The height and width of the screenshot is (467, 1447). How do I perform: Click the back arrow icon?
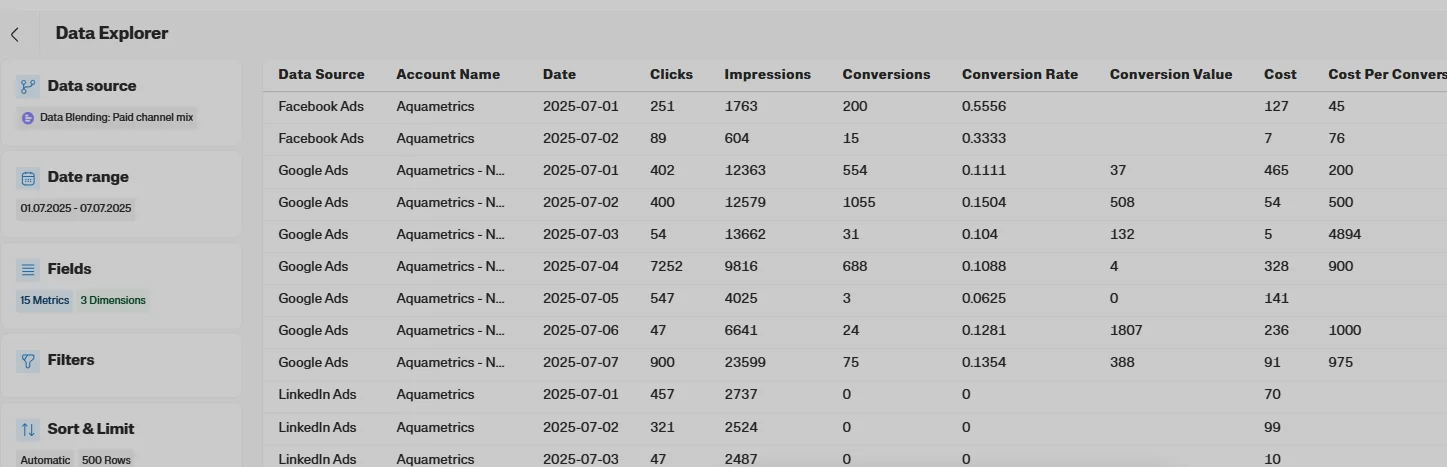15,34
